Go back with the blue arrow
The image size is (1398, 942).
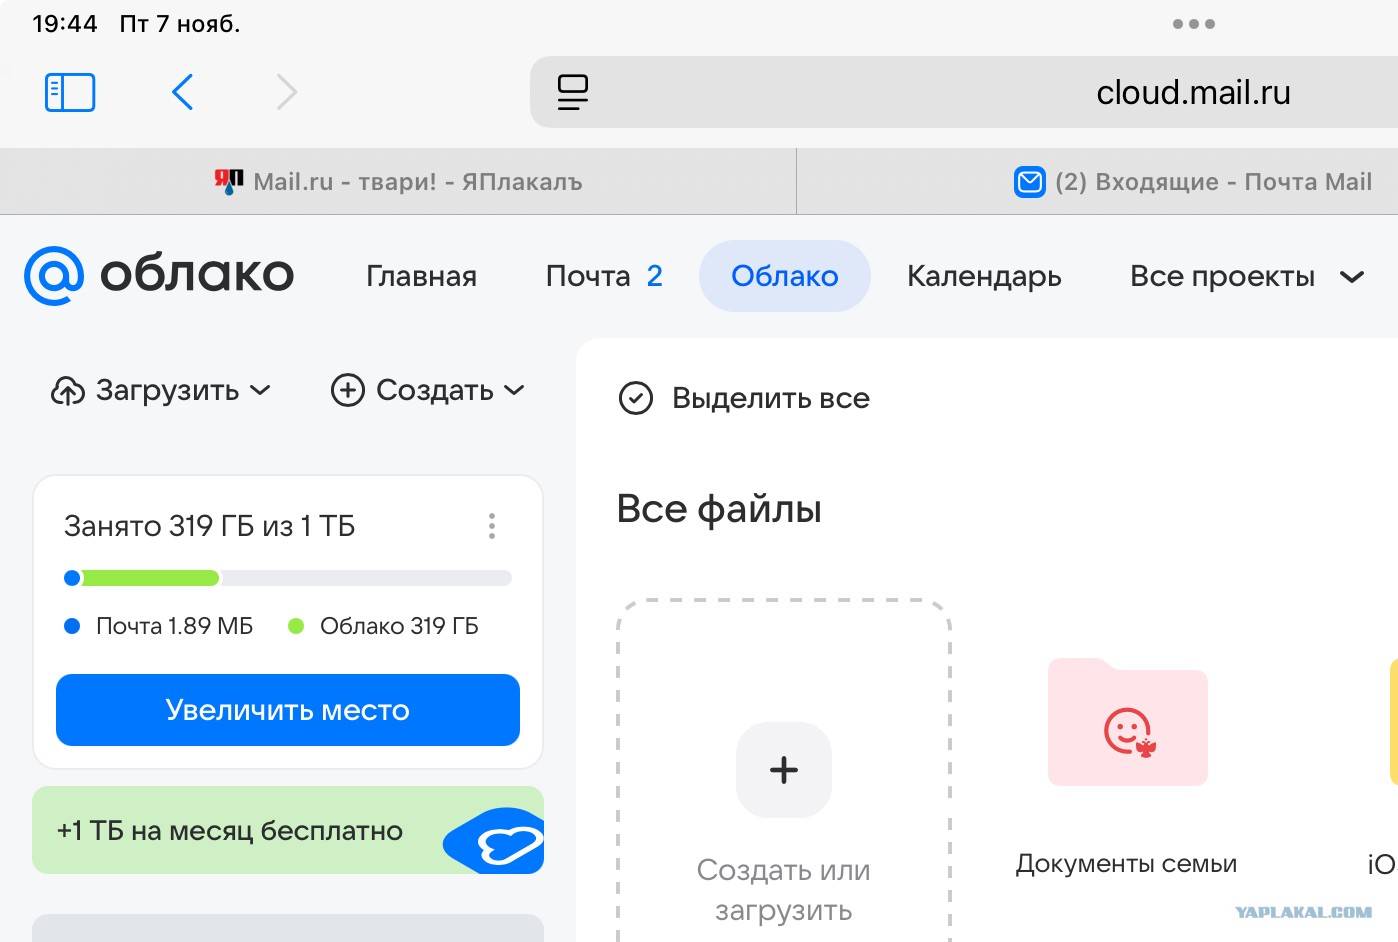coord(182,92)
